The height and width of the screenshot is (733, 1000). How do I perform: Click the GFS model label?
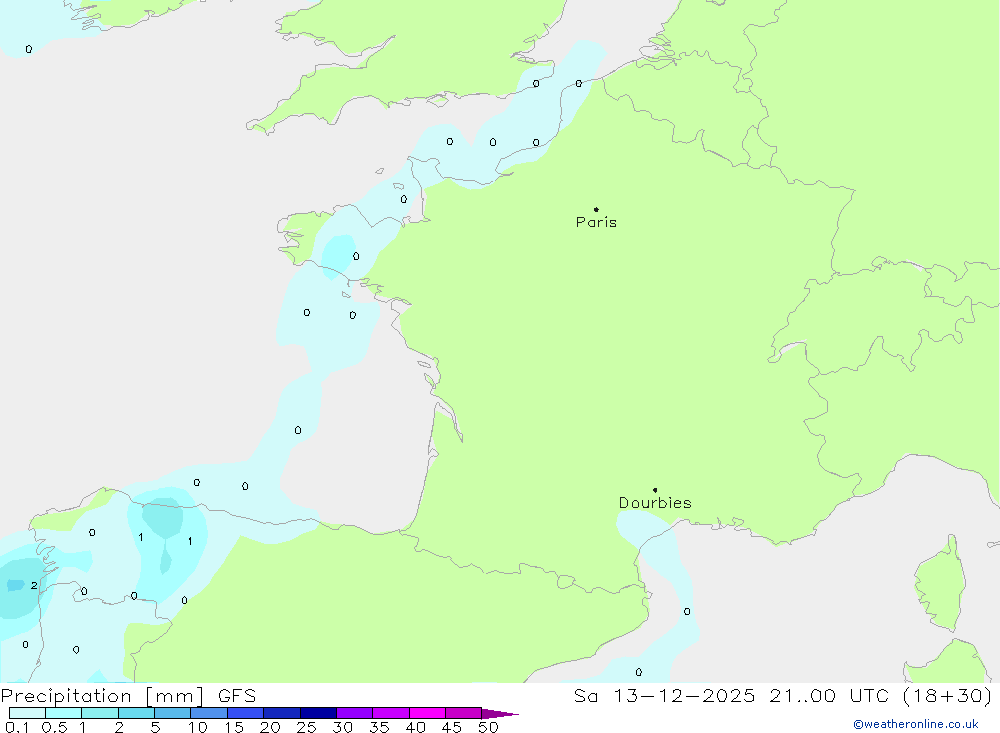(237, 696)
